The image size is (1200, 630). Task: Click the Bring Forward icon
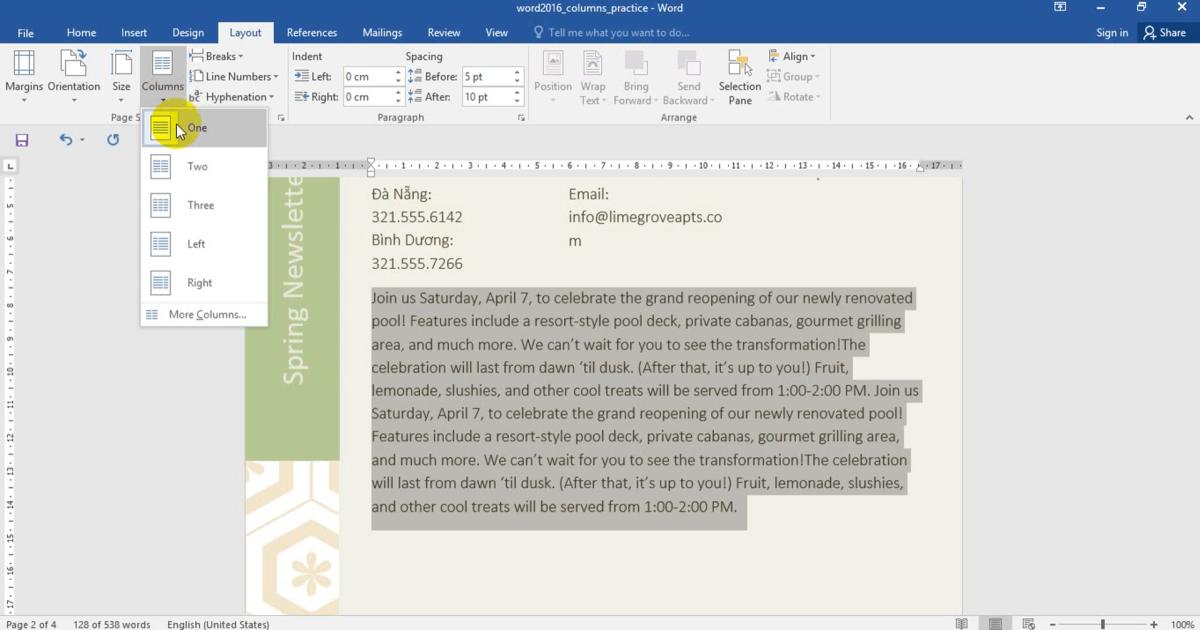click(x=636, y=62)
